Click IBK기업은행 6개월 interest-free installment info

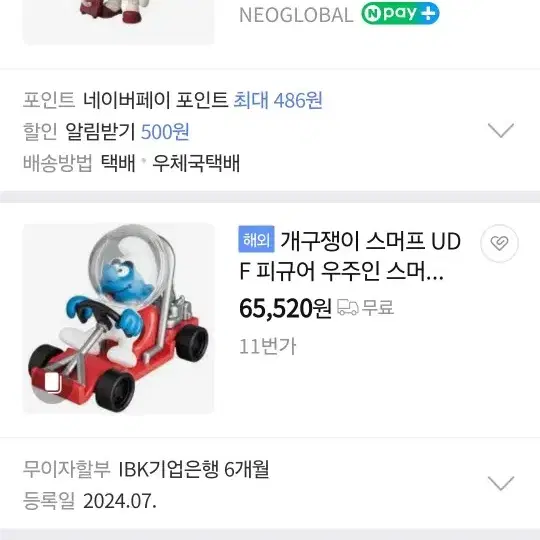194,469
